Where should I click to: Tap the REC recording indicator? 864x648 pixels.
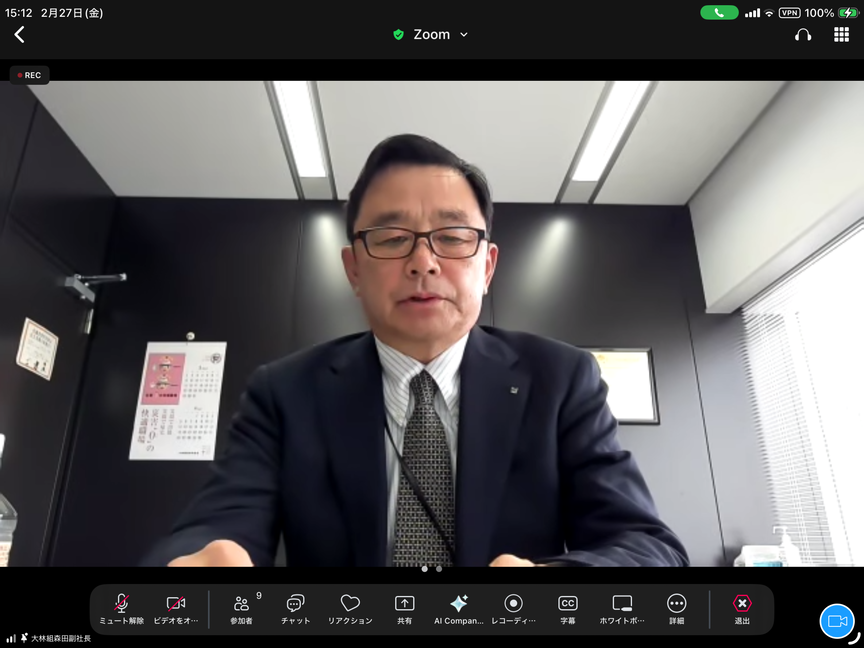click(29, 75)
